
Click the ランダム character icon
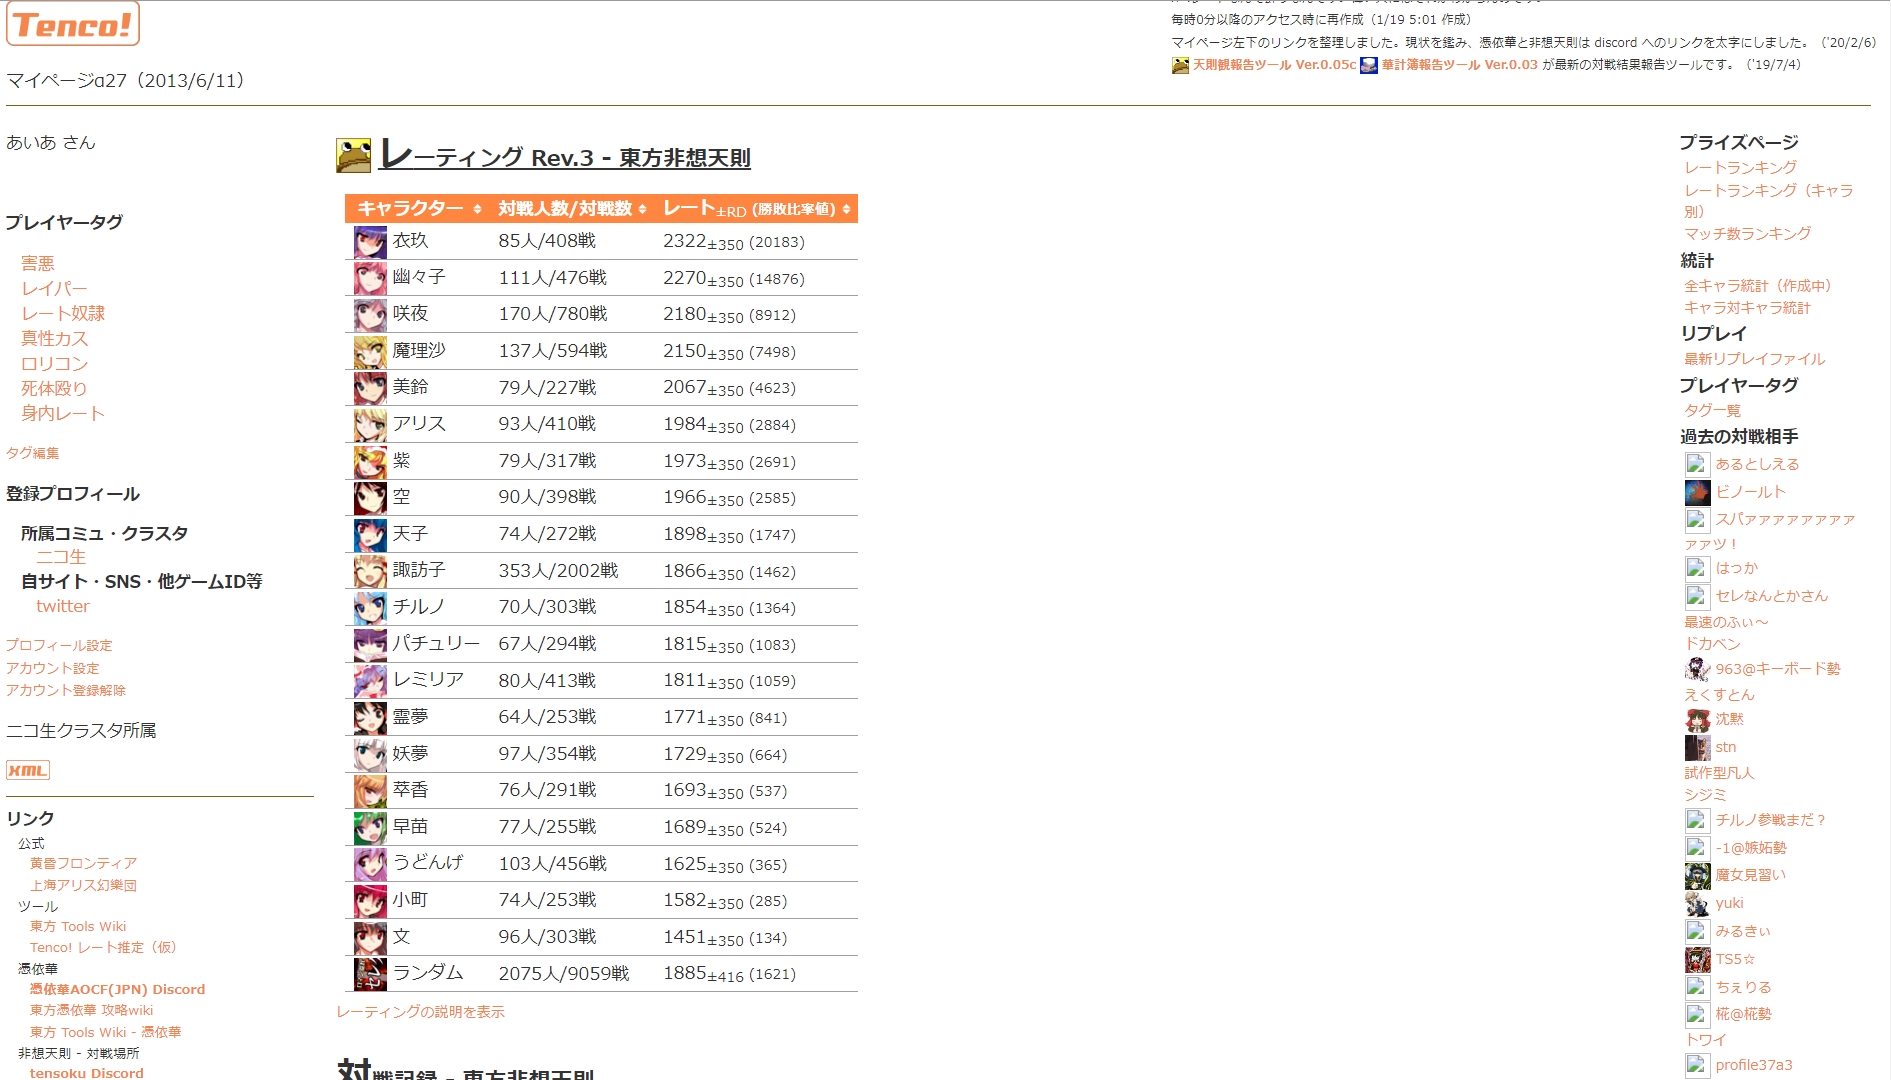[370, 974]
